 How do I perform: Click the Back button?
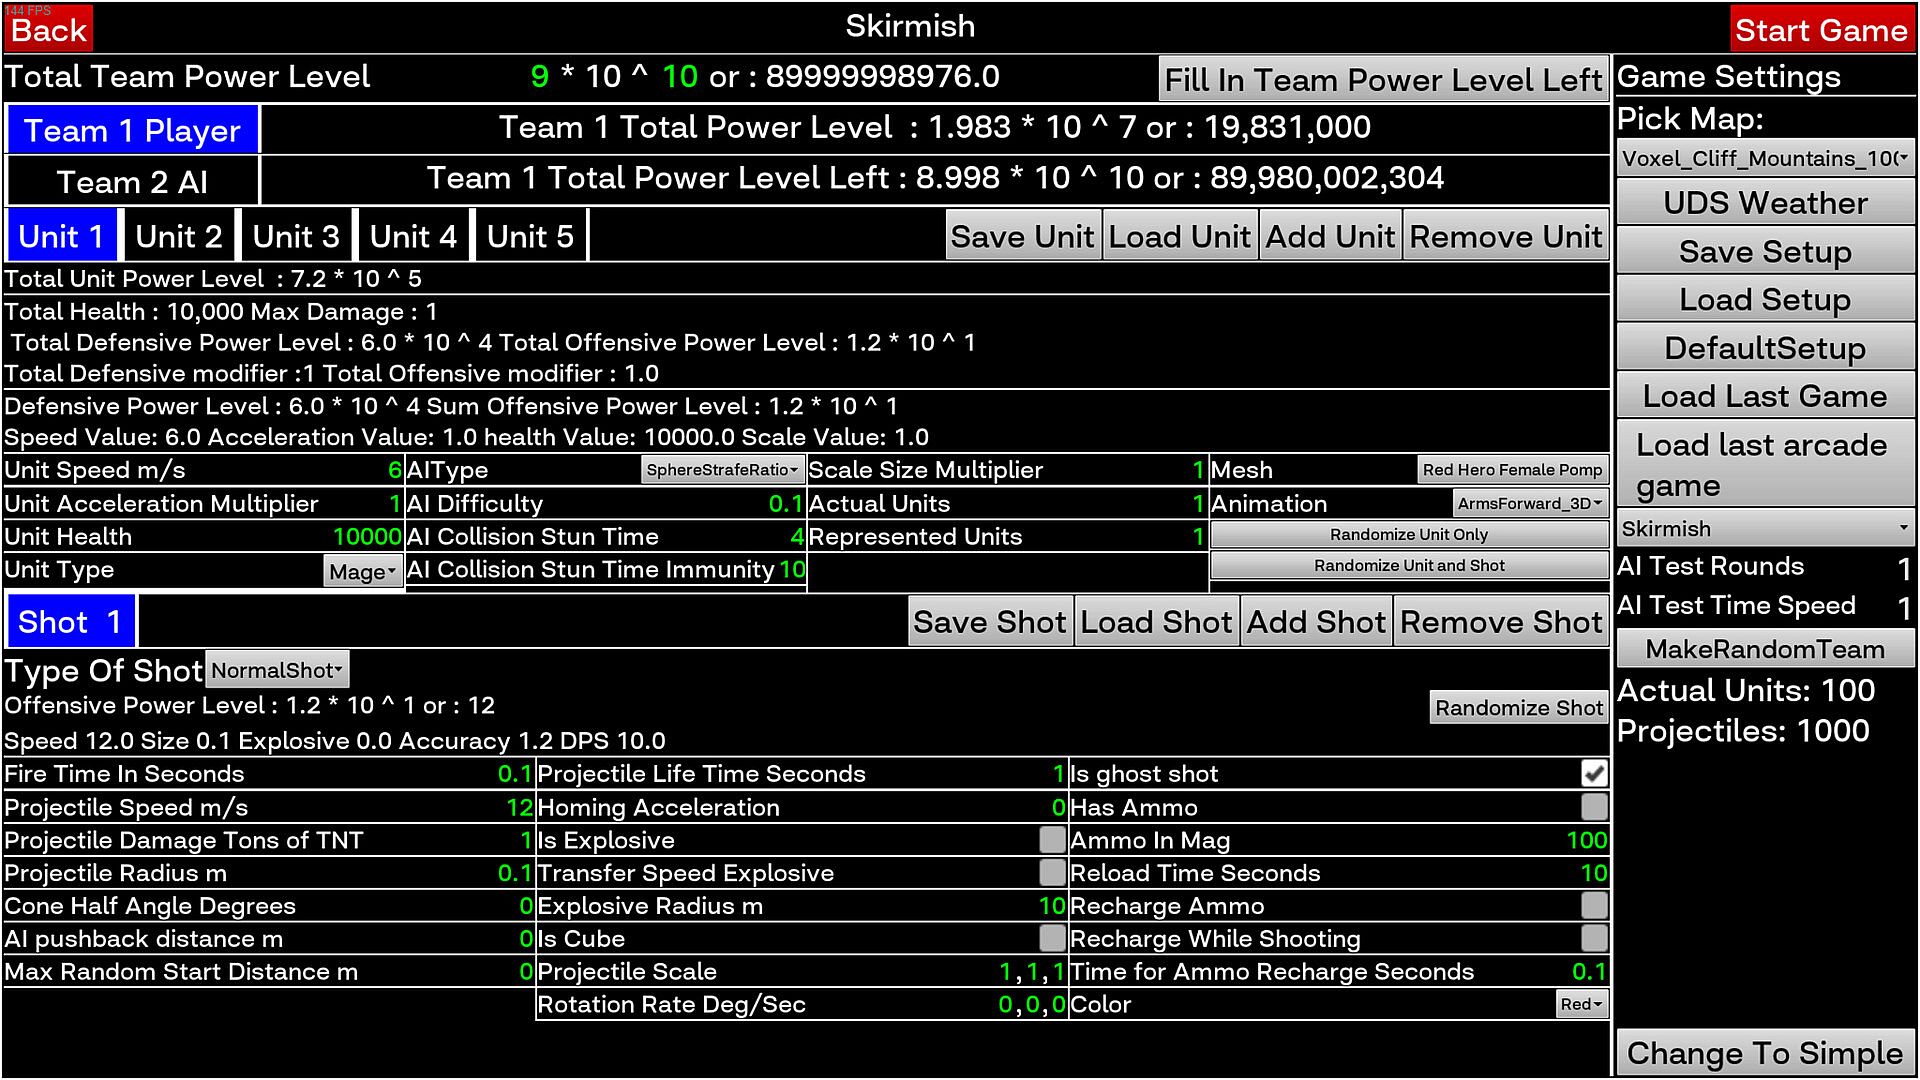49,30
